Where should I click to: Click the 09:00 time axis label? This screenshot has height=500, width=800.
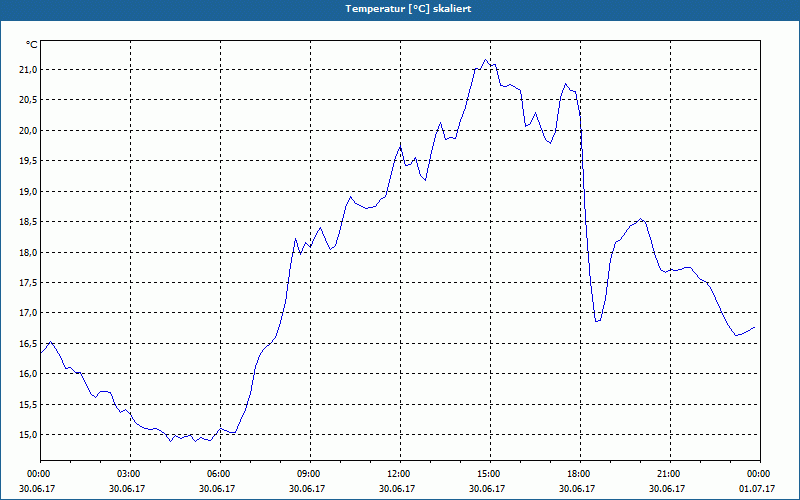click(x=310, y=474)
